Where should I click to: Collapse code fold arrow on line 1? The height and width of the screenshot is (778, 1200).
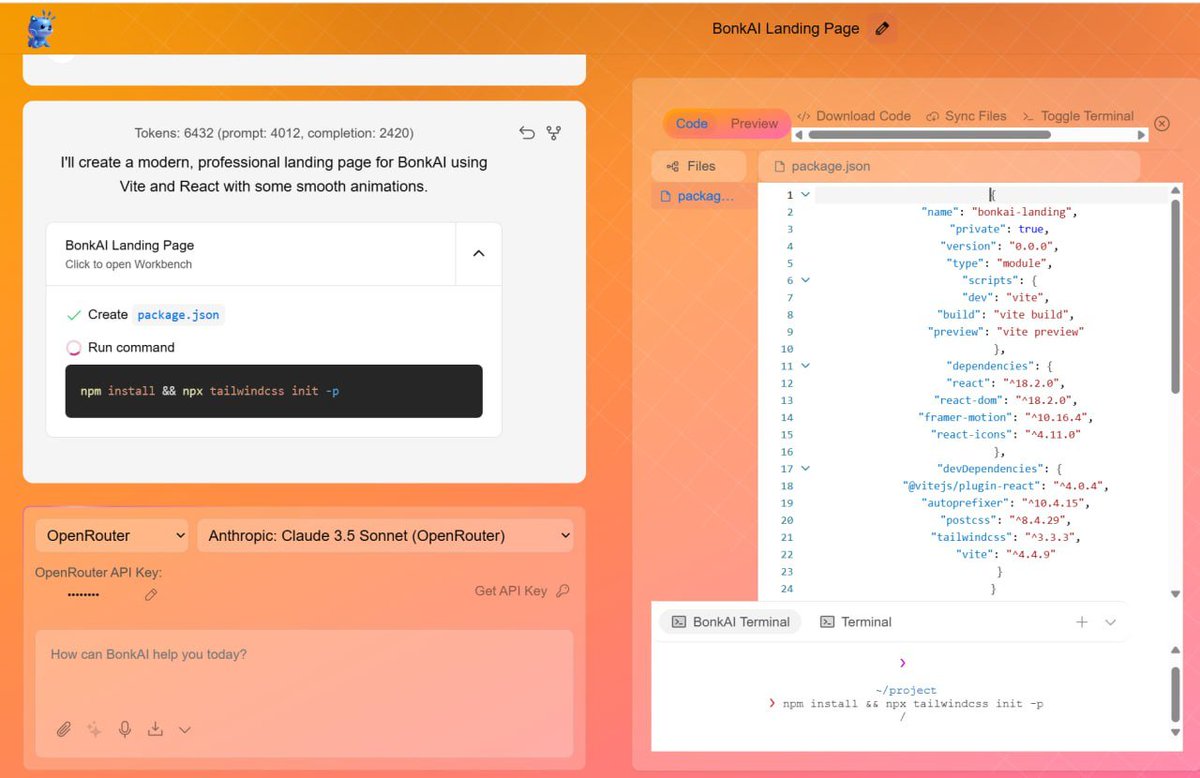(805, 195)
